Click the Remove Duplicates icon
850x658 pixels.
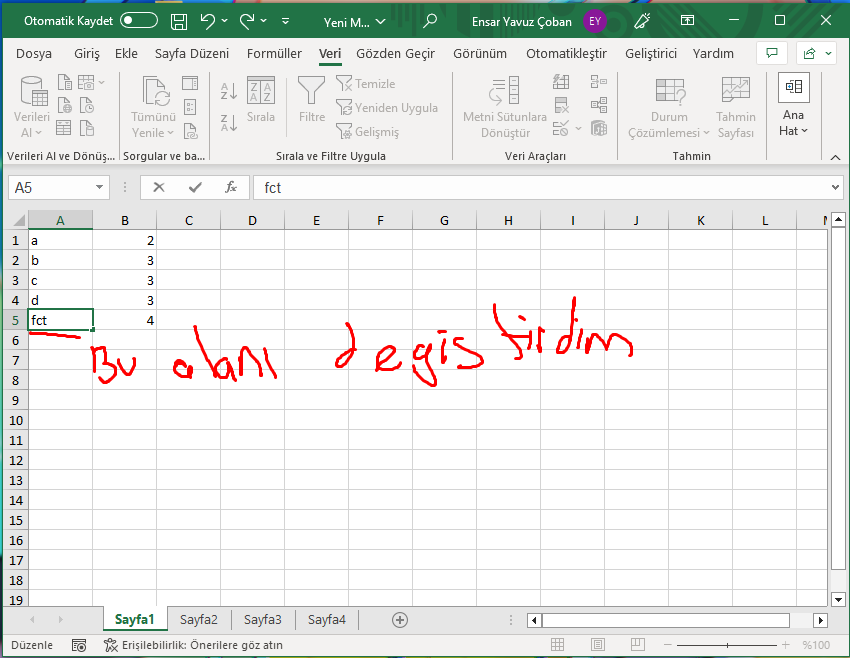click(x=561, y=105)
